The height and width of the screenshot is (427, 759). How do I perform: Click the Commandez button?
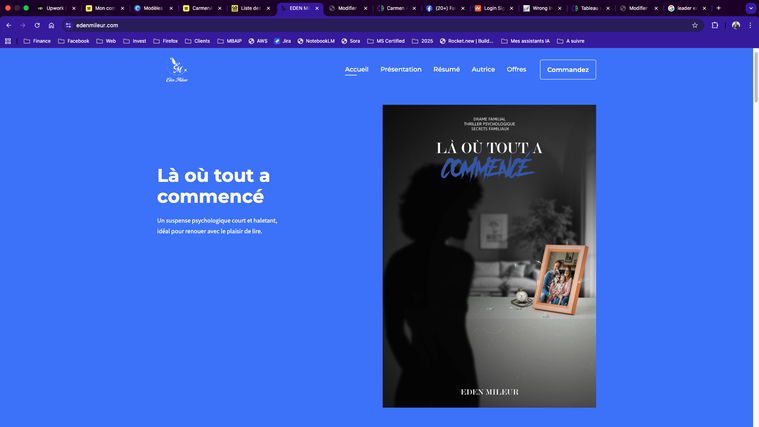click(x=568, y=70)
